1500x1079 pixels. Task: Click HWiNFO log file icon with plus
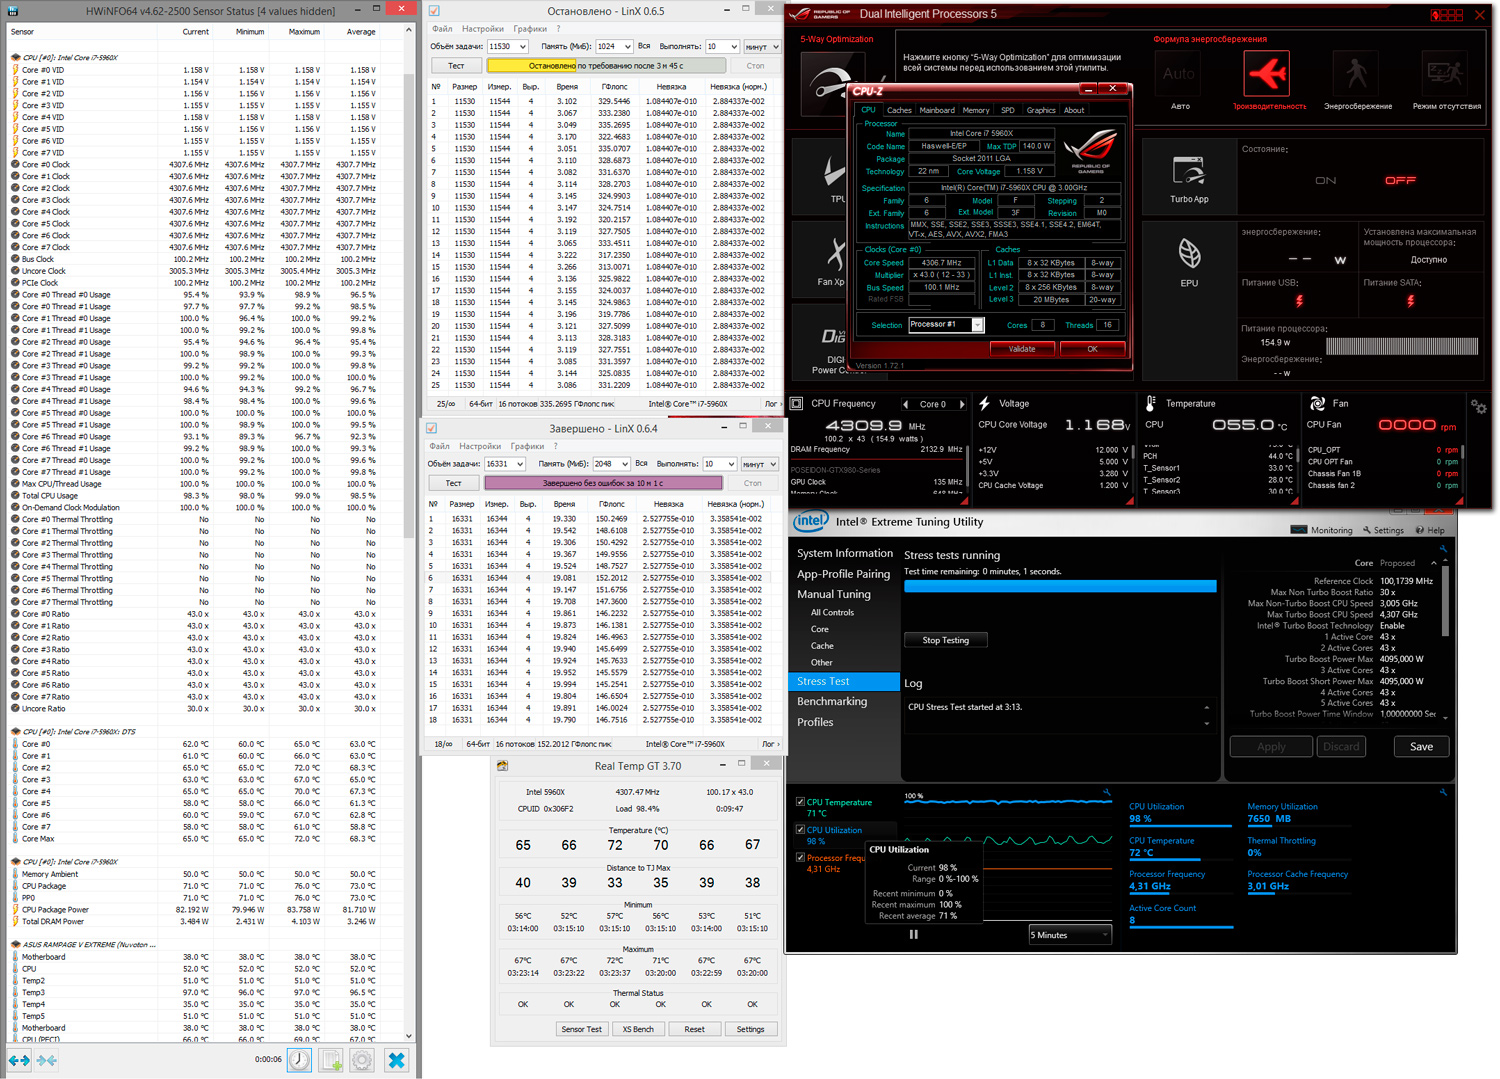click(331, 1060)
